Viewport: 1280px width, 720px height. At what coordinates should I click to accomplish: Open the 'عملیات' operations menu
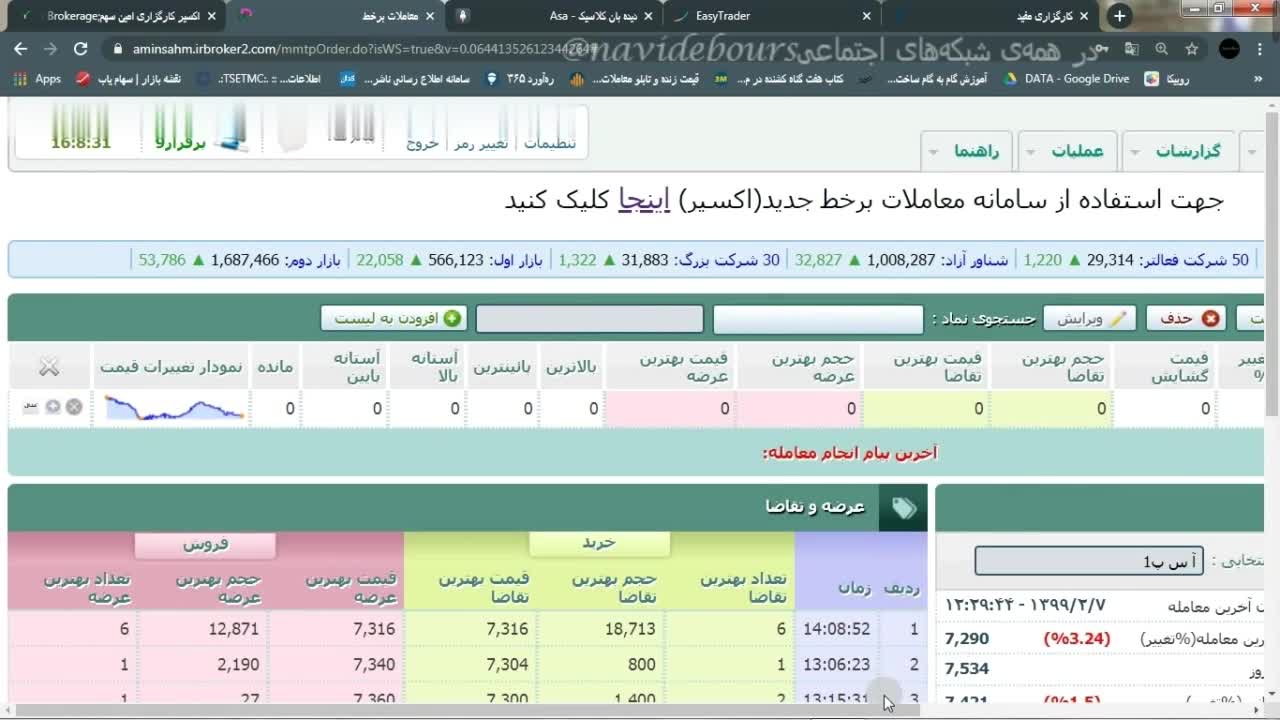(x=1077, y=151)
